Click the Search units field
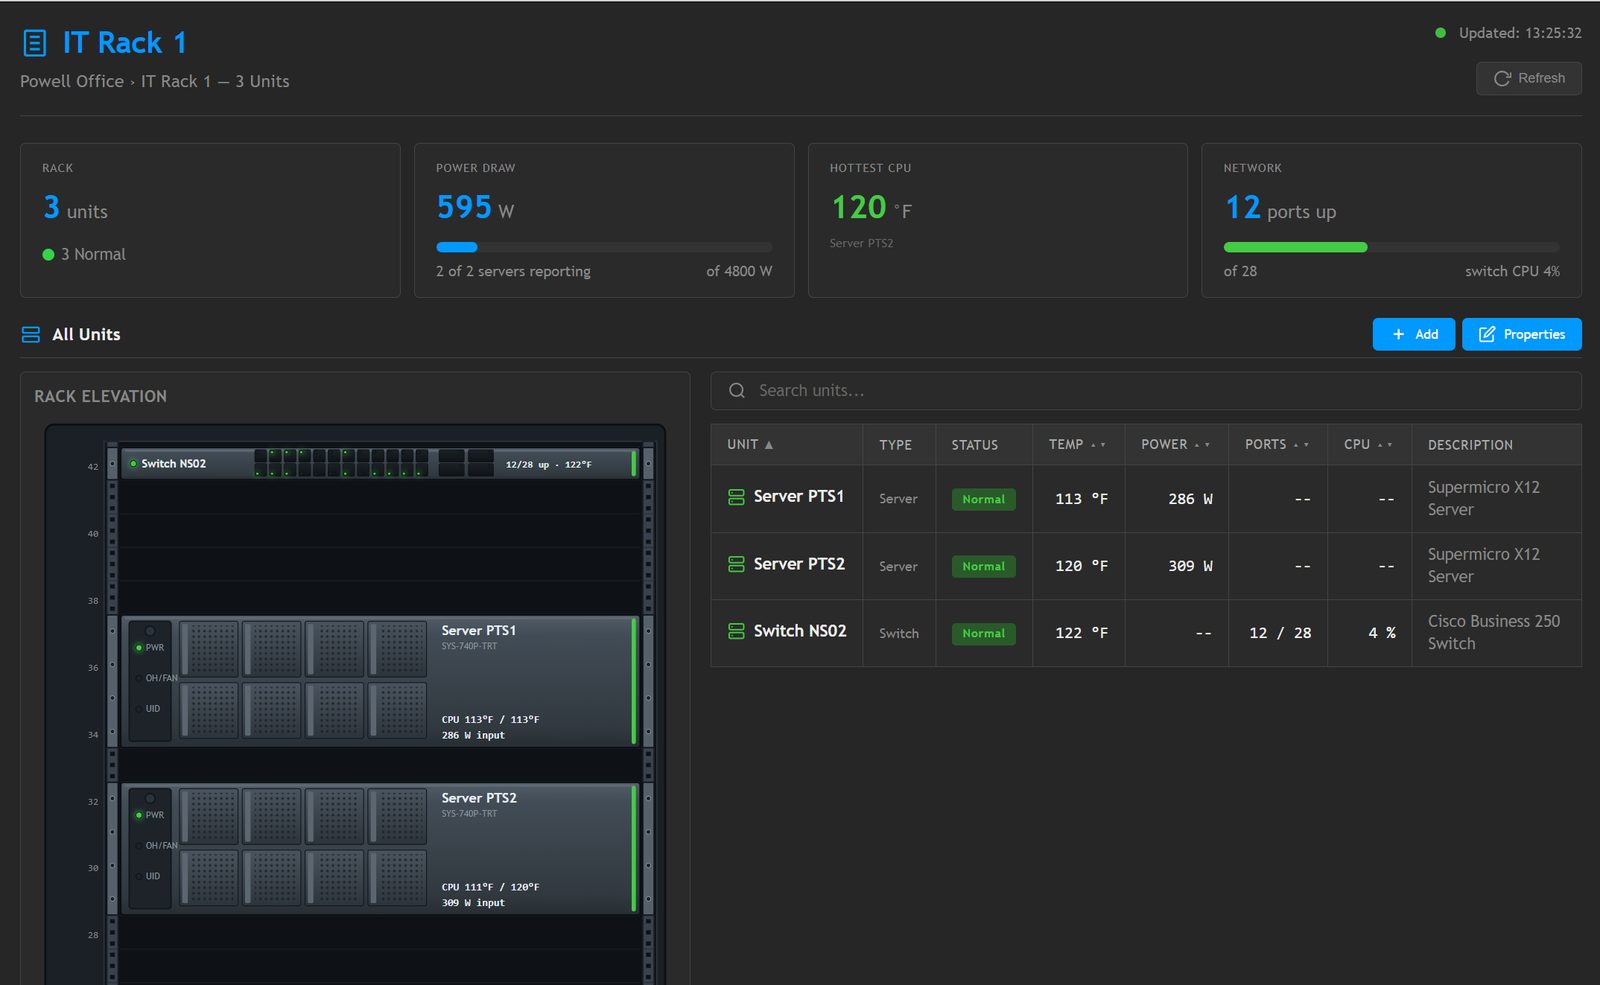 click(1145, 391)
